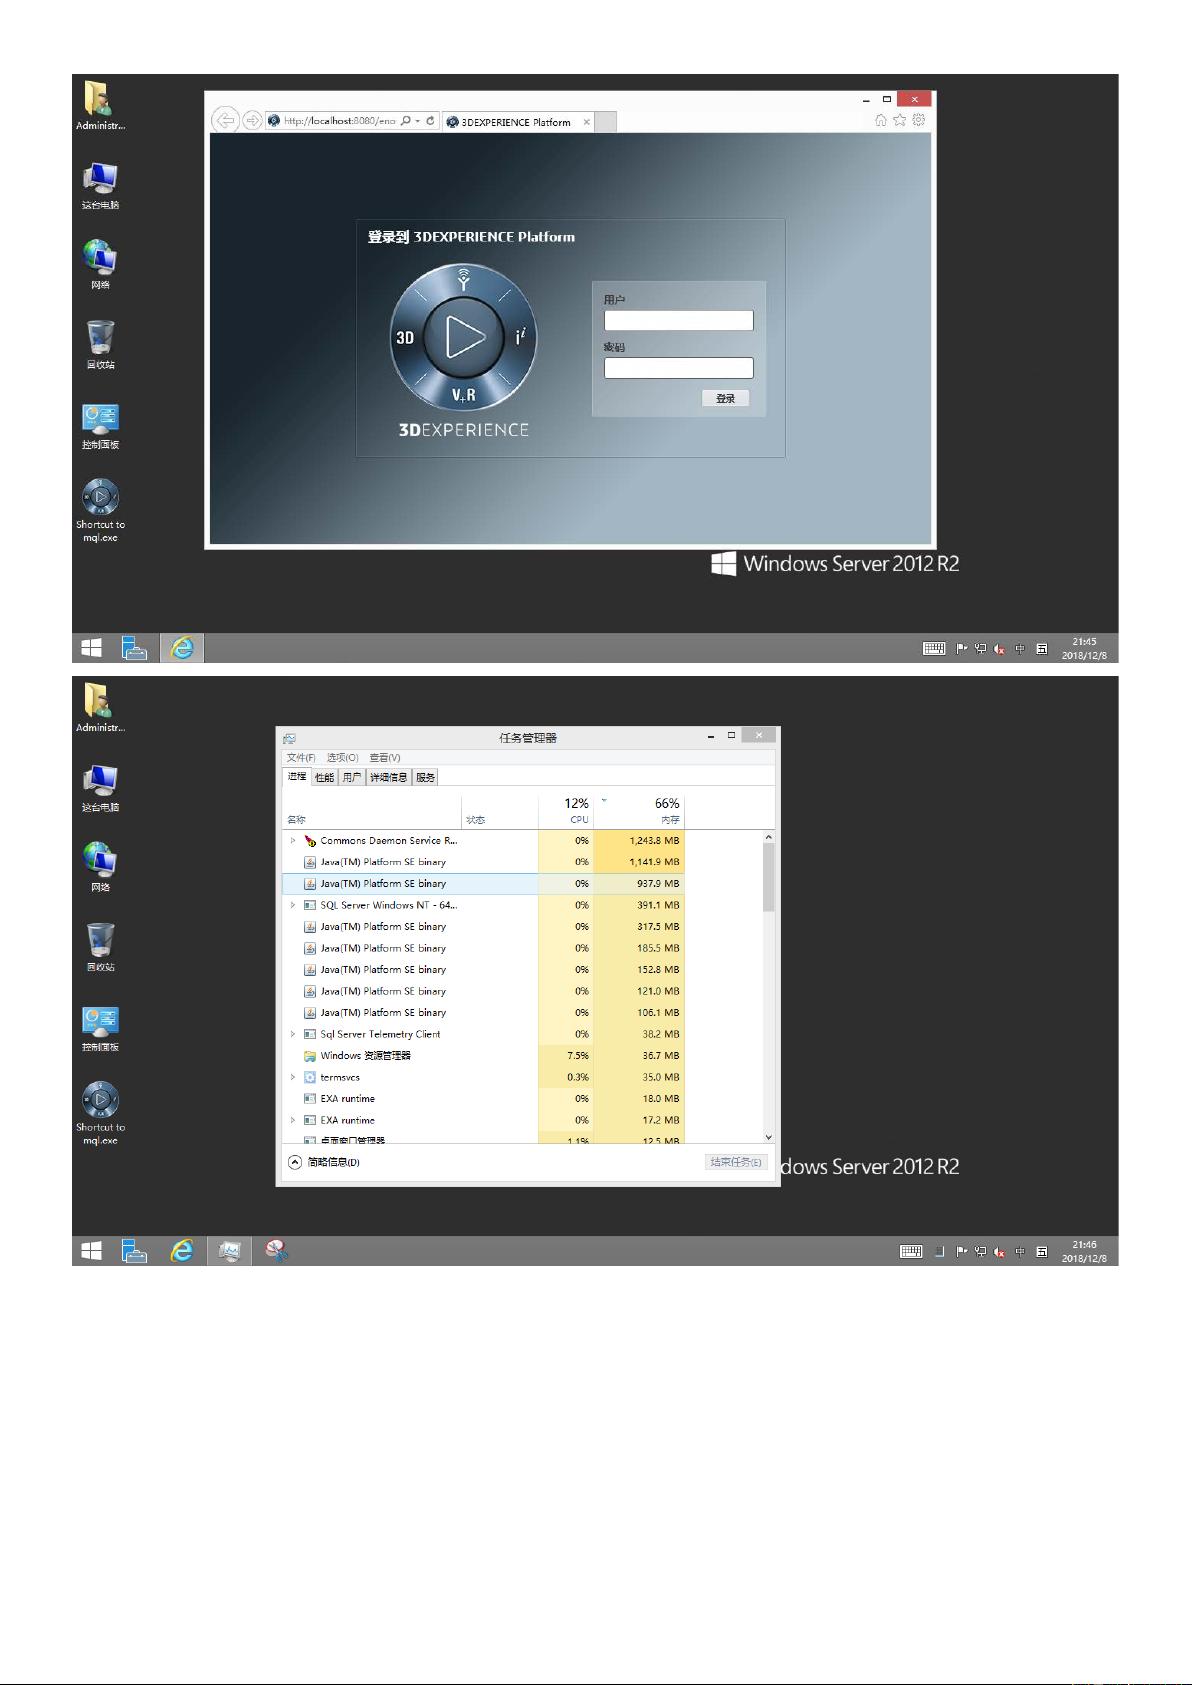The image size is (1192, 1685).
Task: Expand the SQL Server Windows NT process
Action: tap(293, 905)
